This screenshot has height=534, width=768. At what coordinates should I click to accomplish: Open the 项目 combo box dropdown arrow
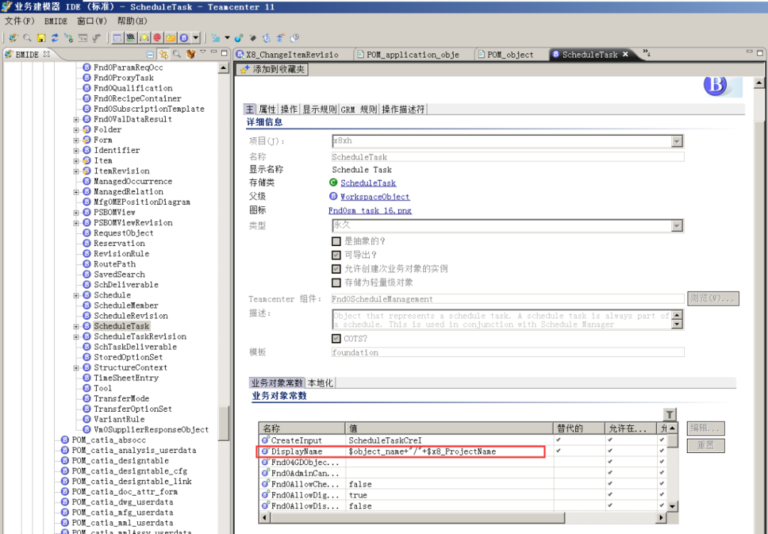(x=677, y=141)
